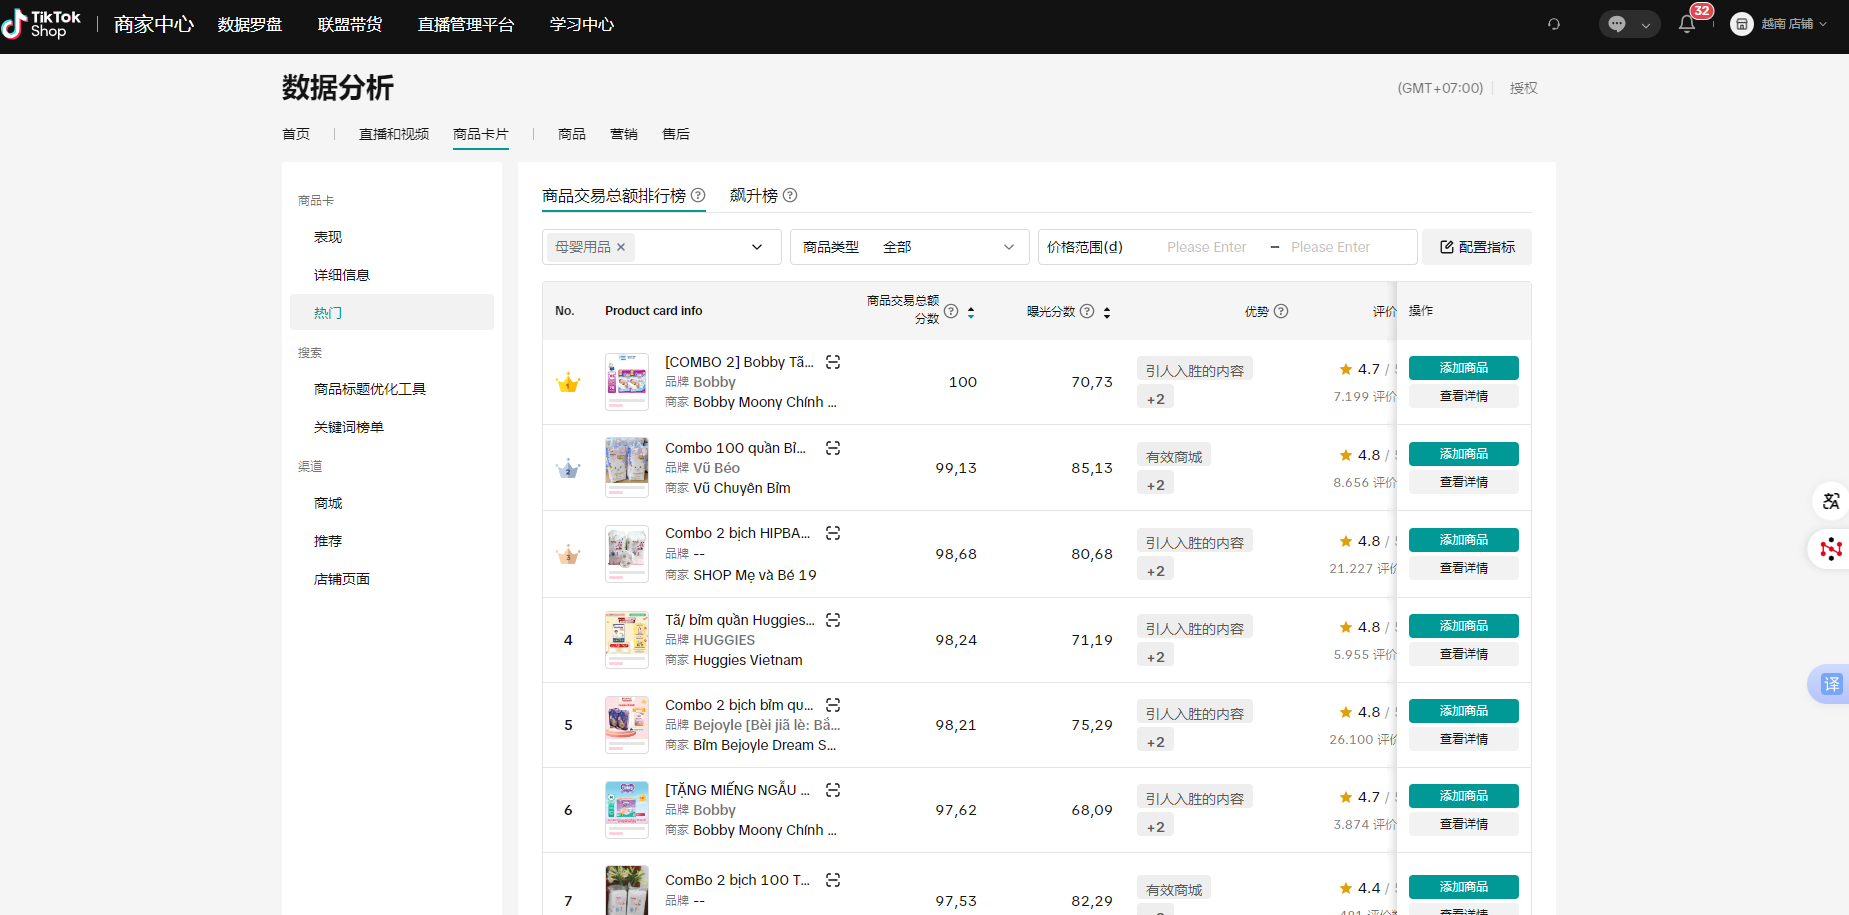Open notifications bell with 32 badge
The image size is (1849, 915).
[x=1688, y=23]
